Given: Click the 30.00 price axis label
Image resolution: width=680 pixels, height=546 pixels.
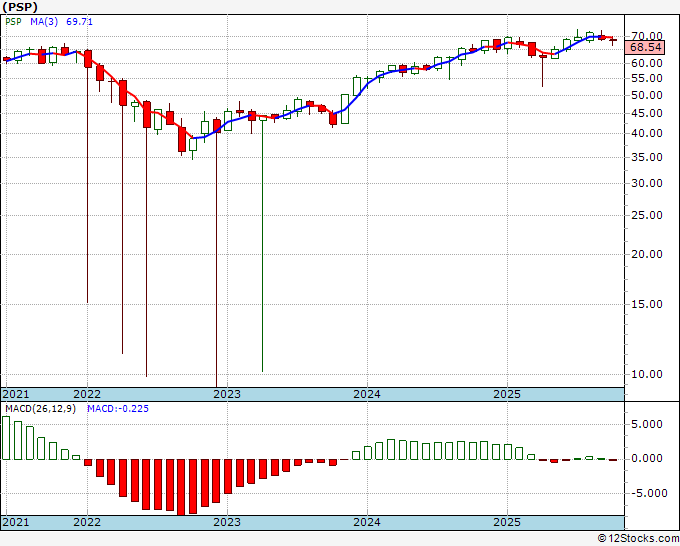Looking at the screenshot, I should [x=646, y=183].
